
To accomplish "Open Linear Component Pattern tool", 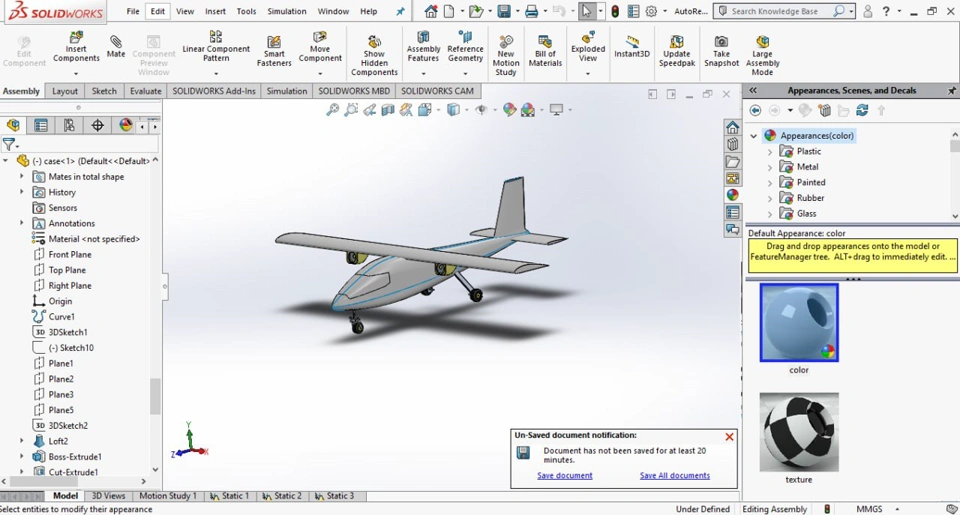I will pyautogui.click(x=216, y=47).
